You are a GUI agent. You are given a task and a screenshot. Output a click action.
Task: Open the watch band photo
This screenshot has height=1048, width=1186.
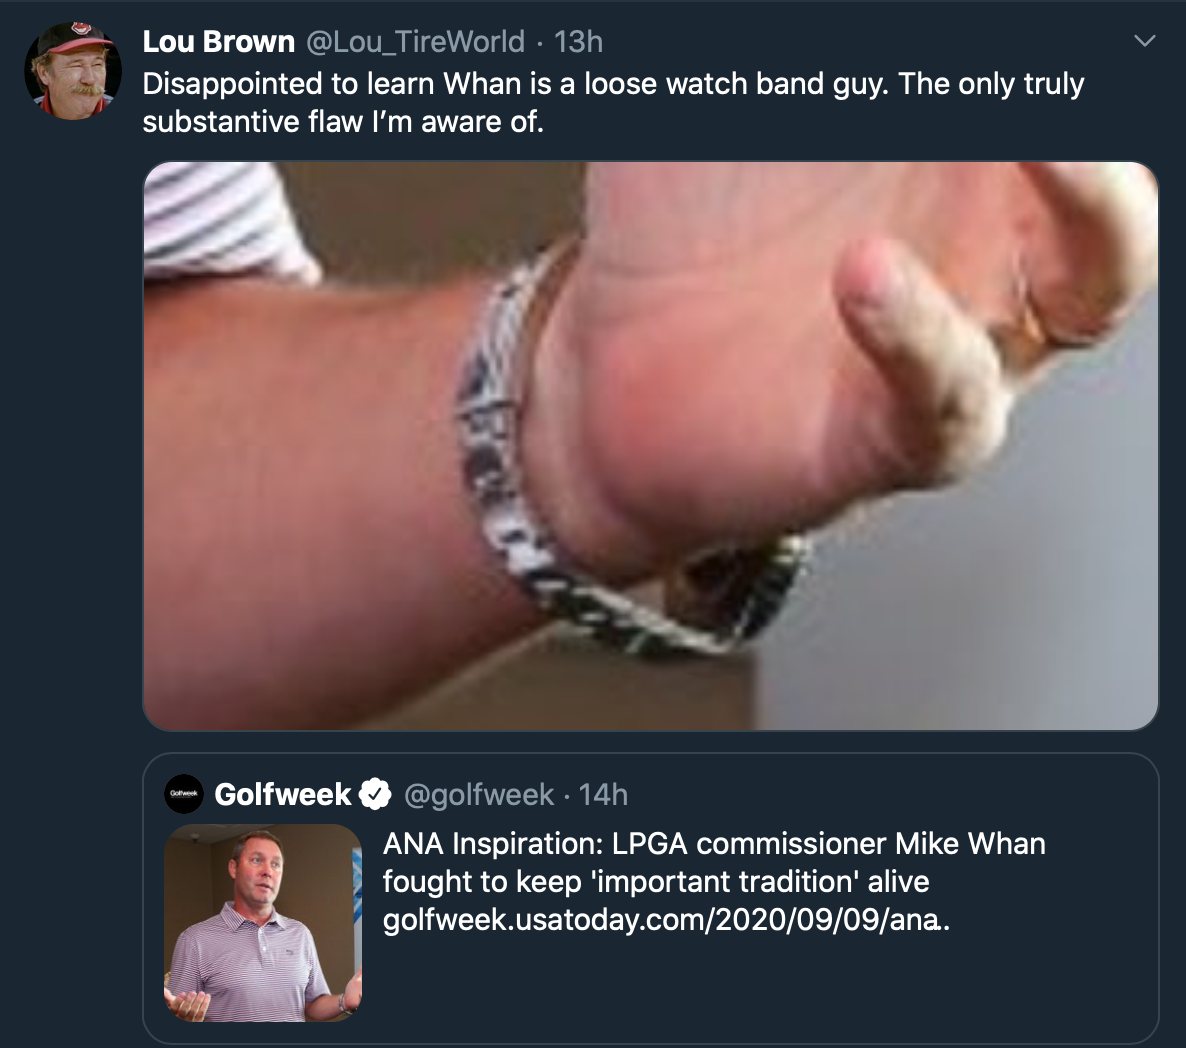(x=650, y=446)
